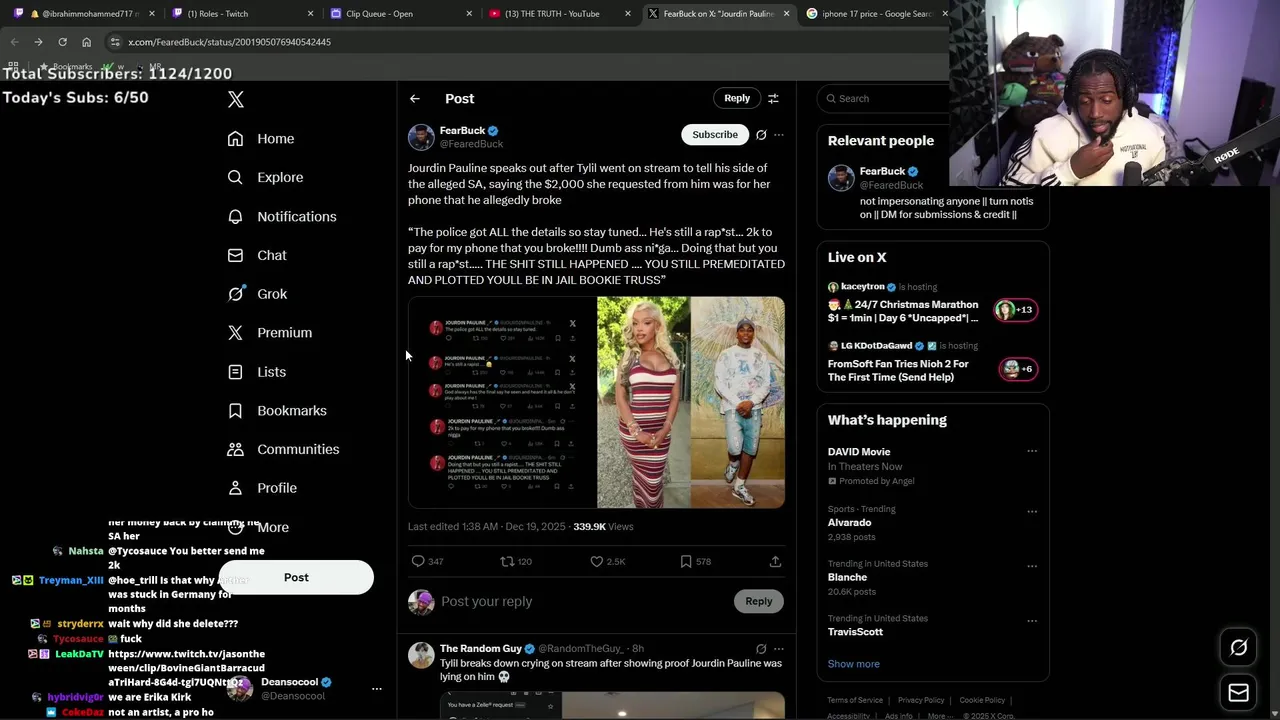Click the comment icon with 347 replies

pos(418,561)
